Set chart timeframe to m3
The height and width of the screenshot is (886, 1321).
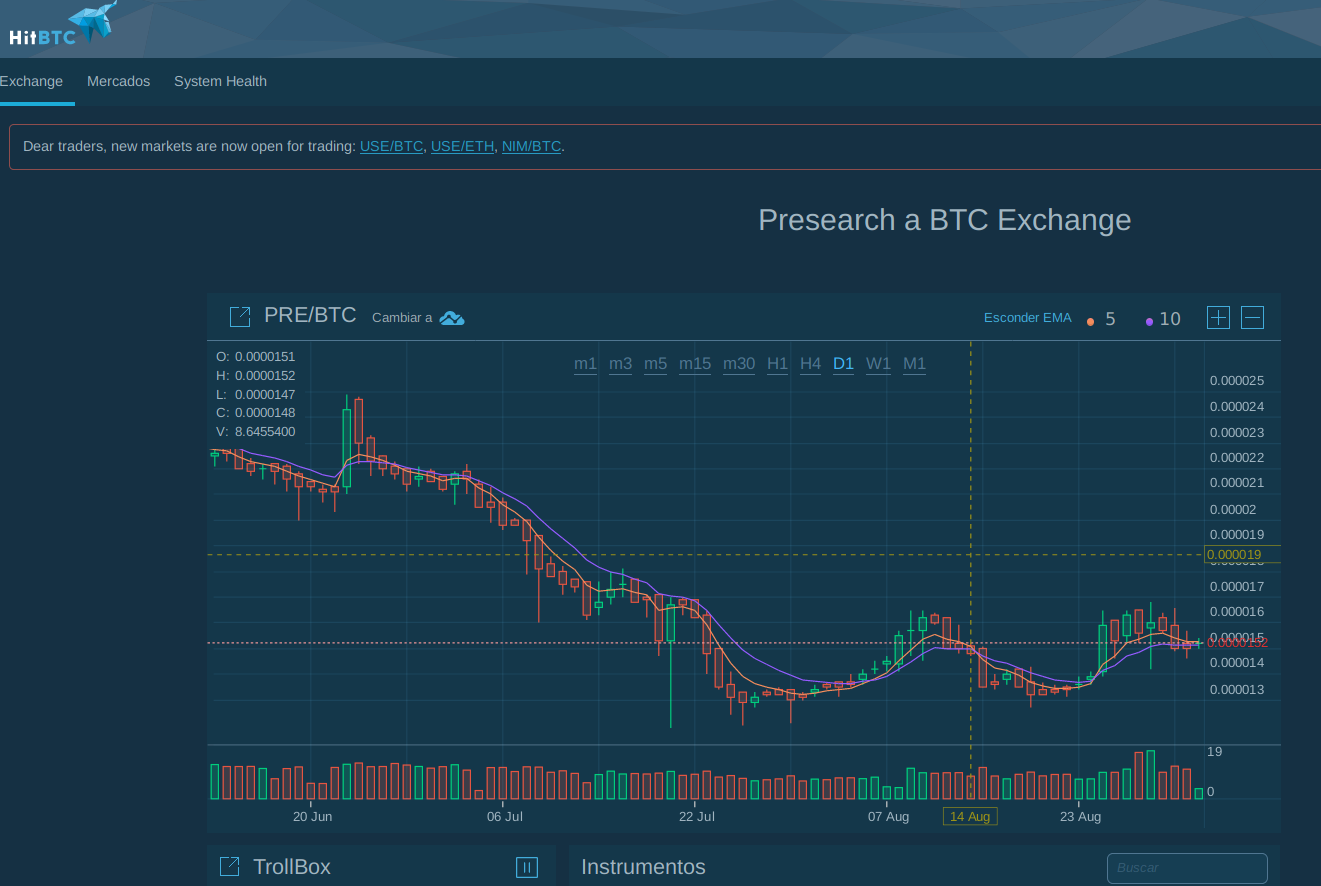[620, 364]
